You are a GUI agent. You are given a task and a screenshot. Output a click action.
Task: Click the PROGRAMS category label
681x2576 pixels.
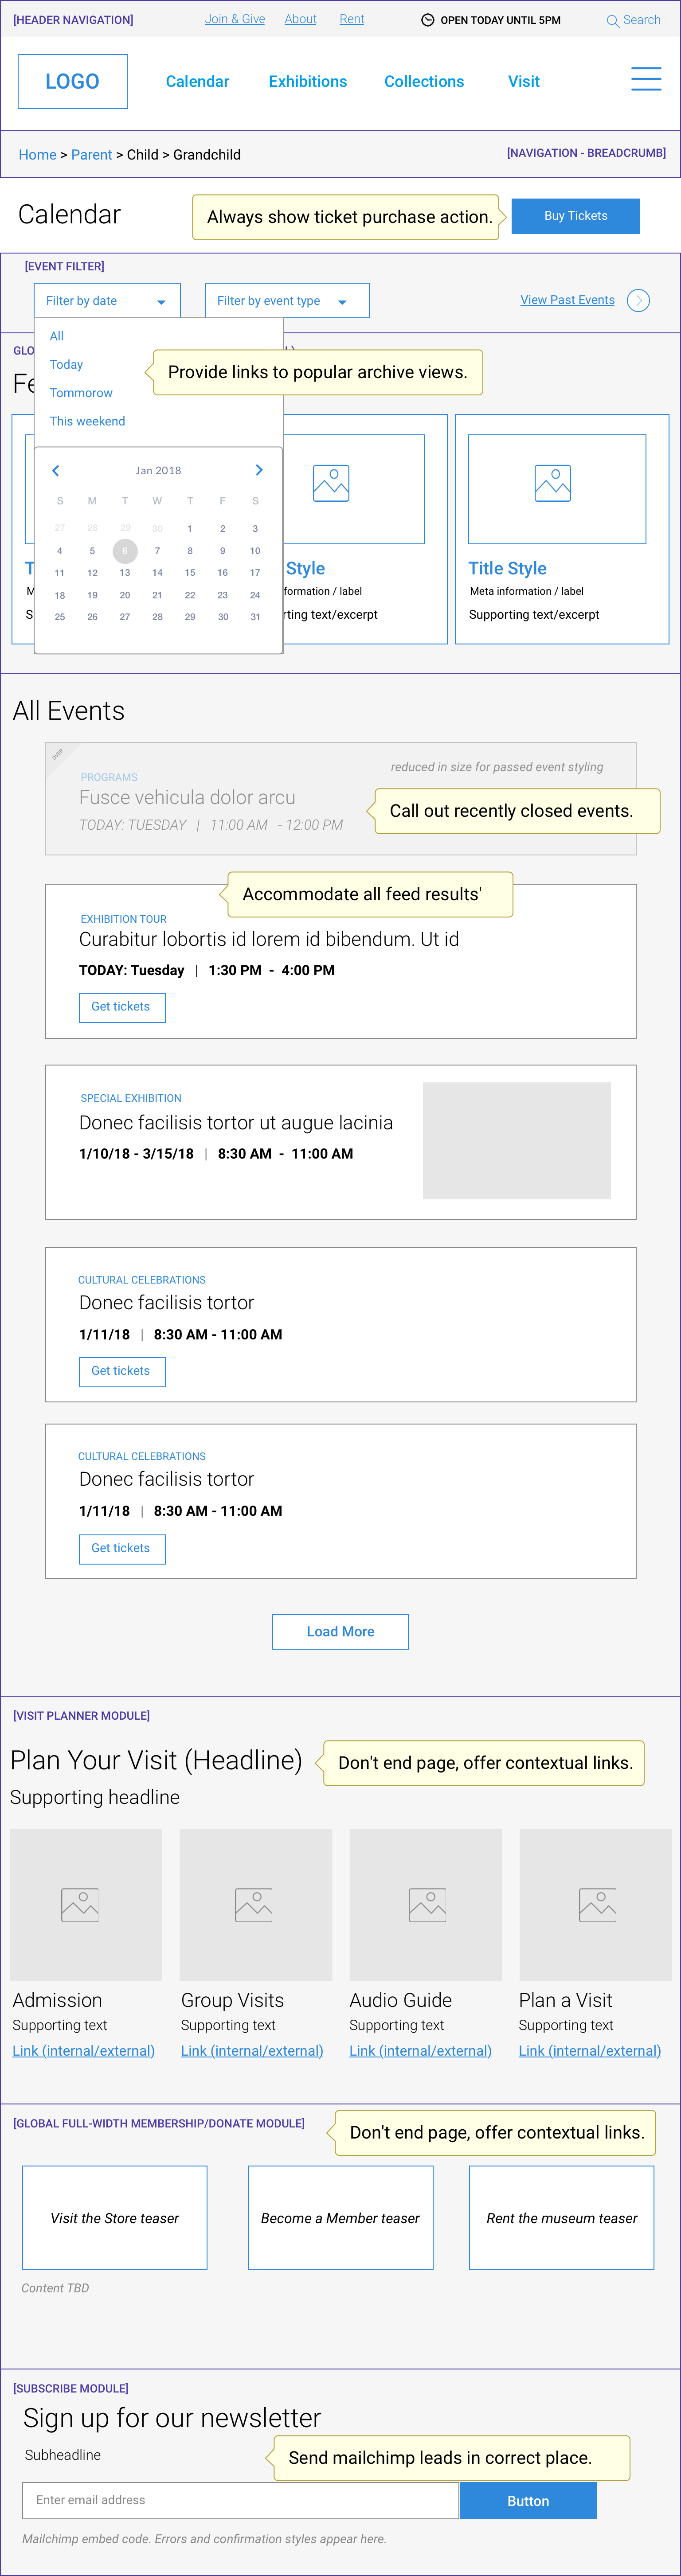point(109,777)
